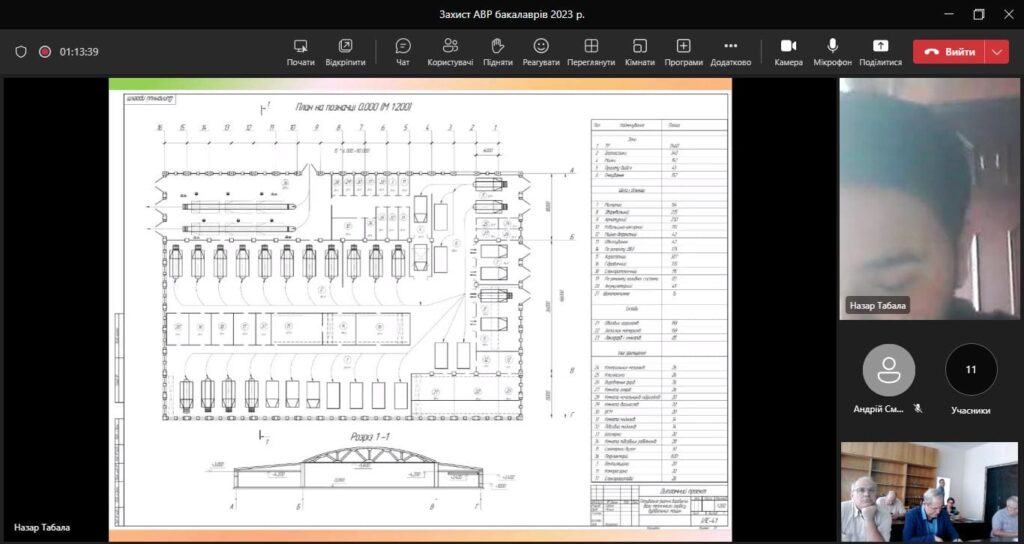This screenshot has height=544, width=1024.
Task: Change layout via Переглянути
Action: 590,52
